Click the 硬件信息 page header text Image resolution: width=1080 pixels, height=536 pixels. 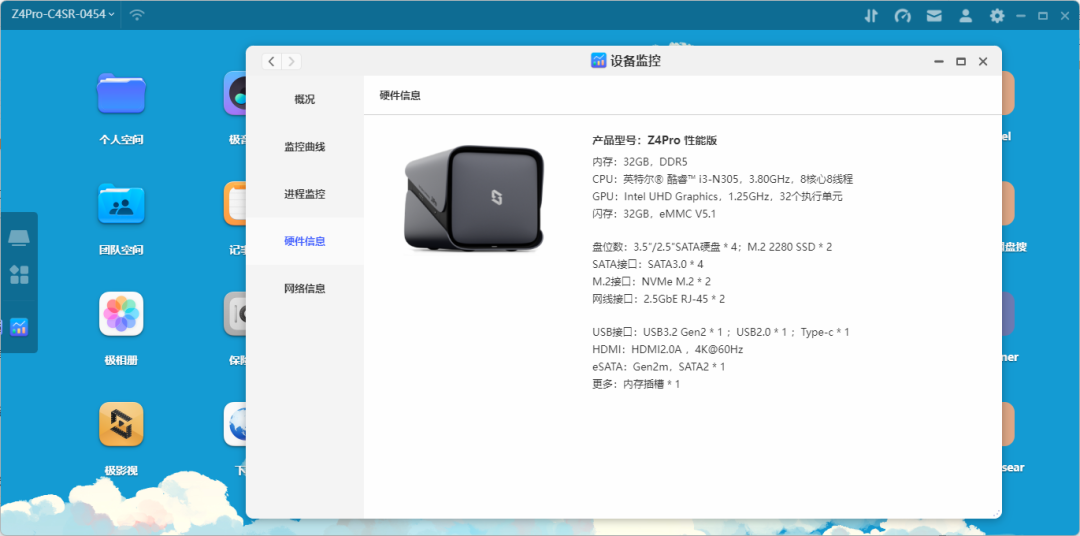pos(400,96)
